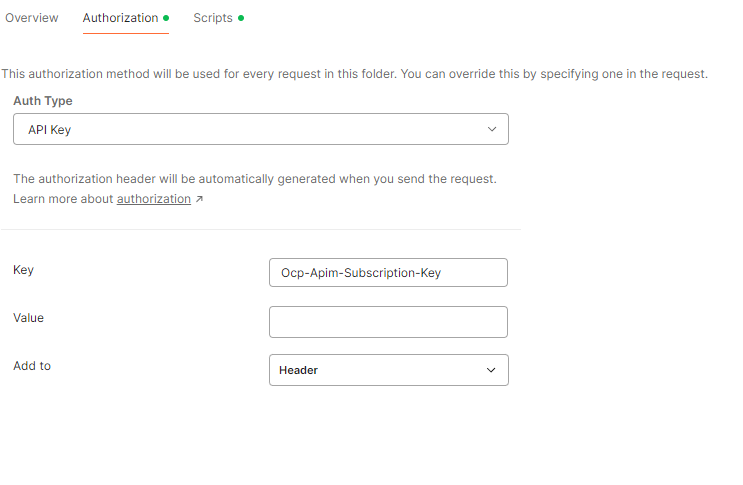Click the empty Value input field
Screen dimensions: 743x485
(x=388, y=322)
